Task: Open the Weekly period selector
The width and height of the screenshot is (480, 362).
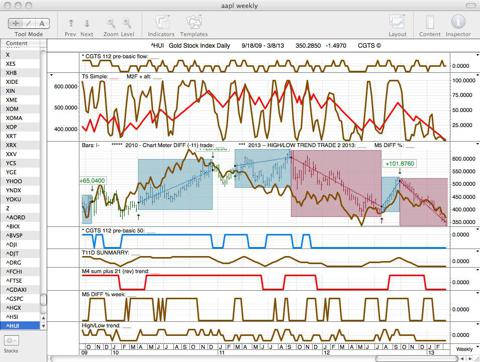Action: pyautogui.click(x=464, y=349)
